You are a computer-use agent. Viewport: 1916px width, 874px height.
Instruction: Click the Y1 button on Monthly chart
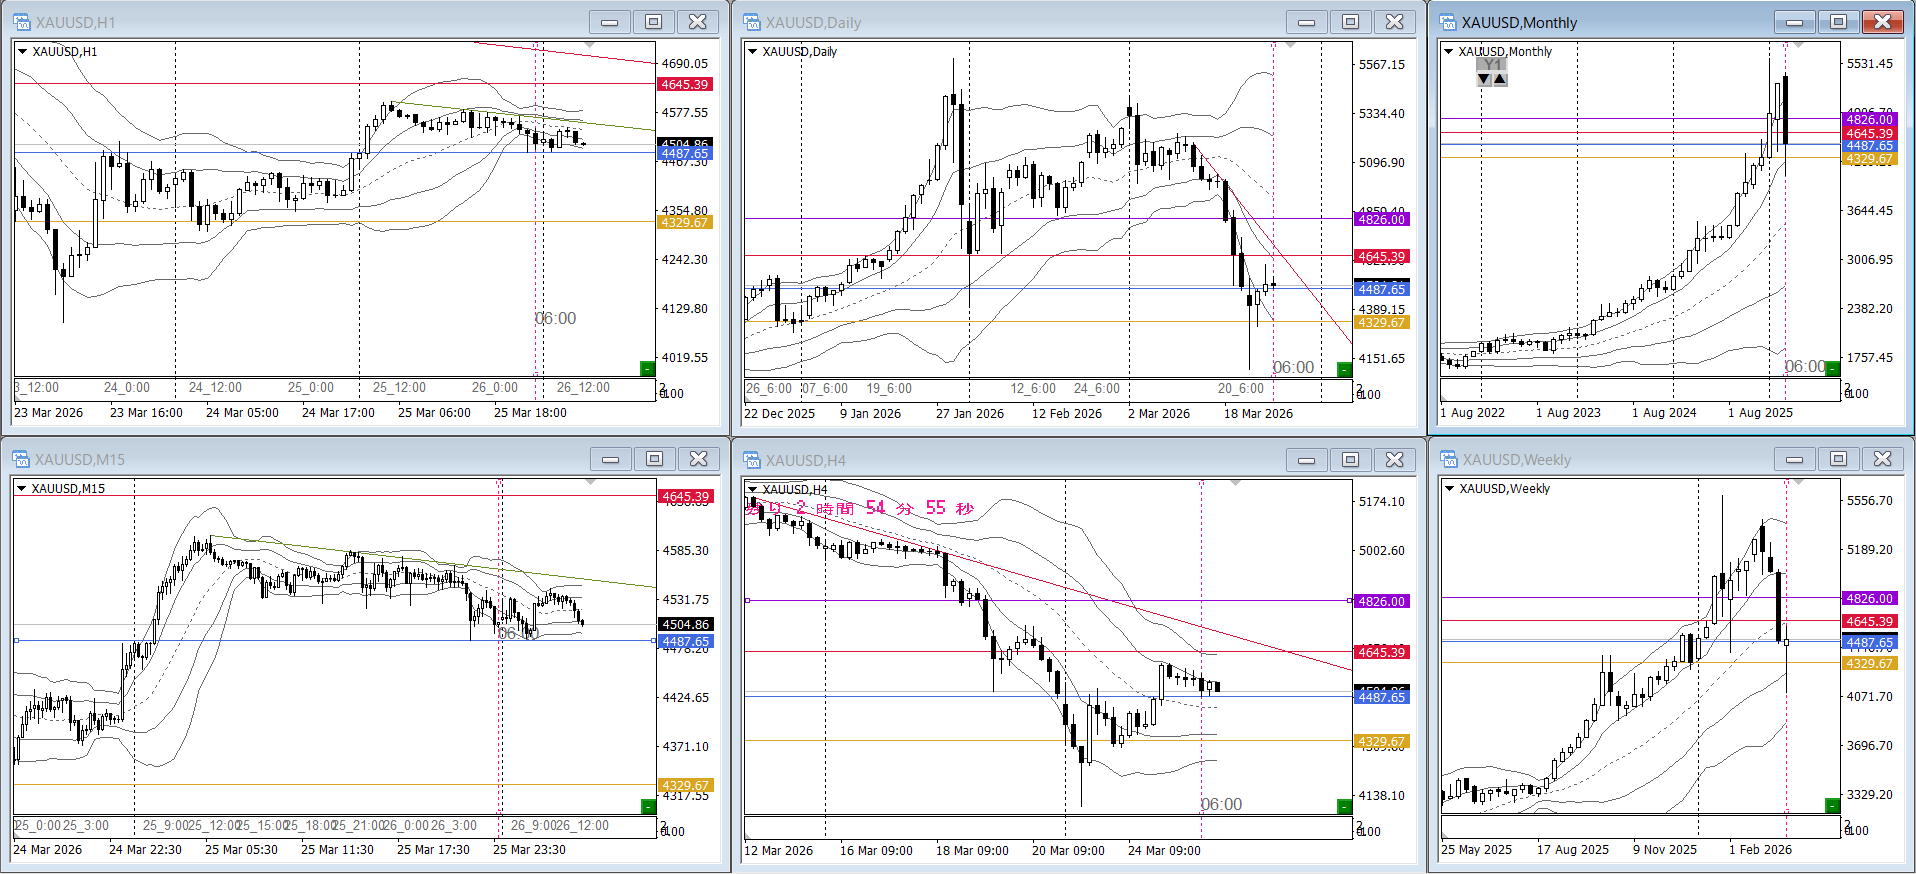(1492, 64)
